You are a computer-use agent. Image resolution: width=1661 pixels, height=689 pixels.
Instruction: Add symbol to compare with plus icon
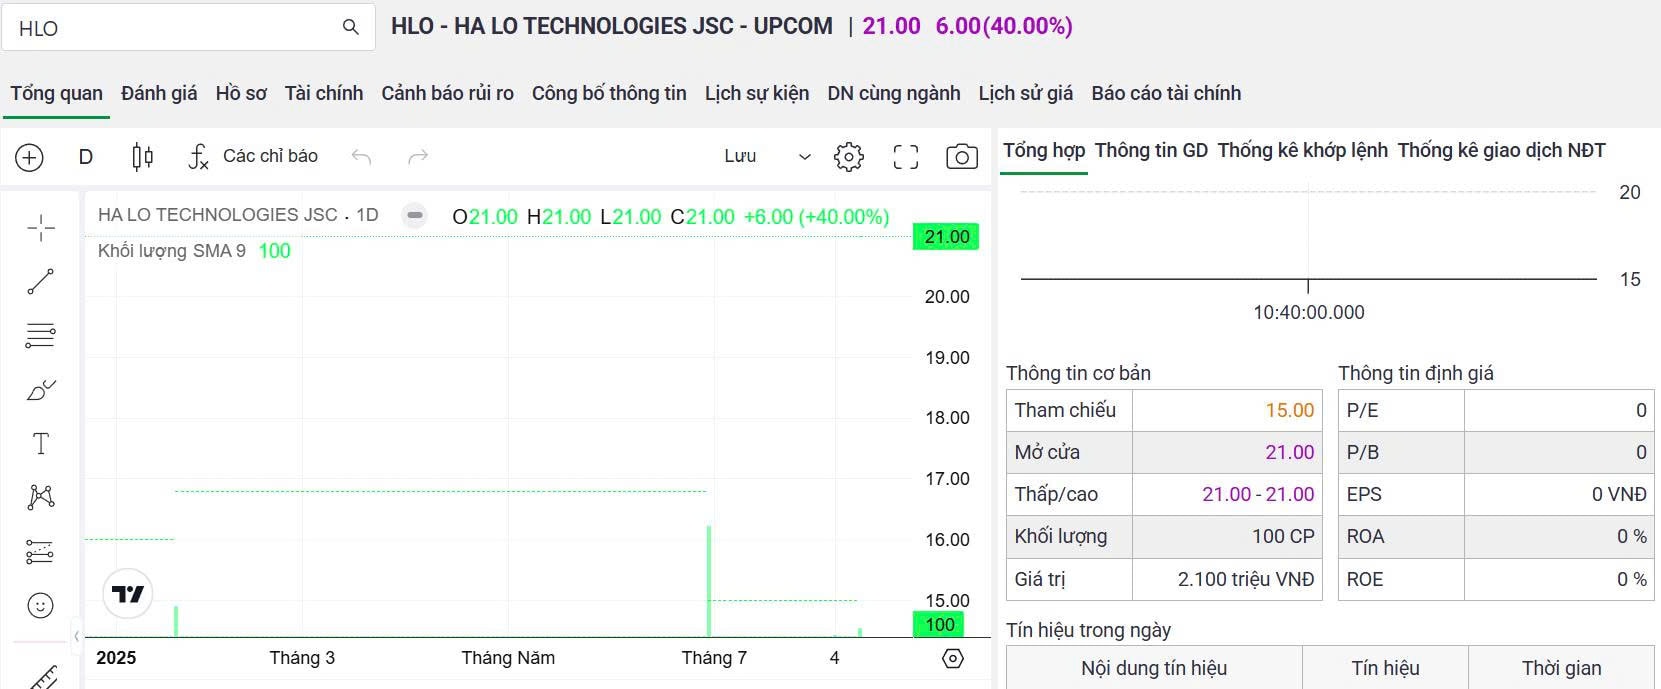30,157
